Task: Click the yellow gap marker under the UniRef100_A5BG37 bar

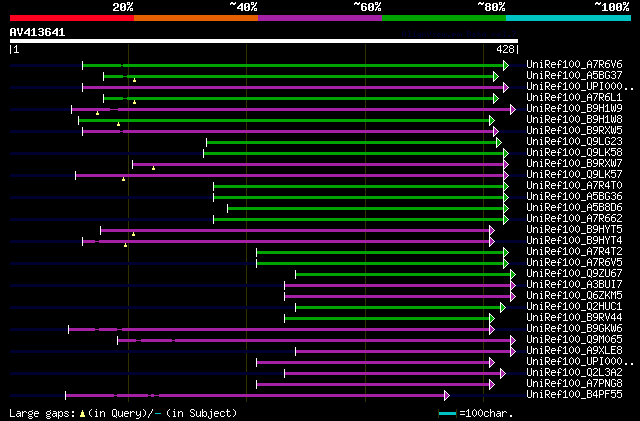Action: [x=134, y=80]
